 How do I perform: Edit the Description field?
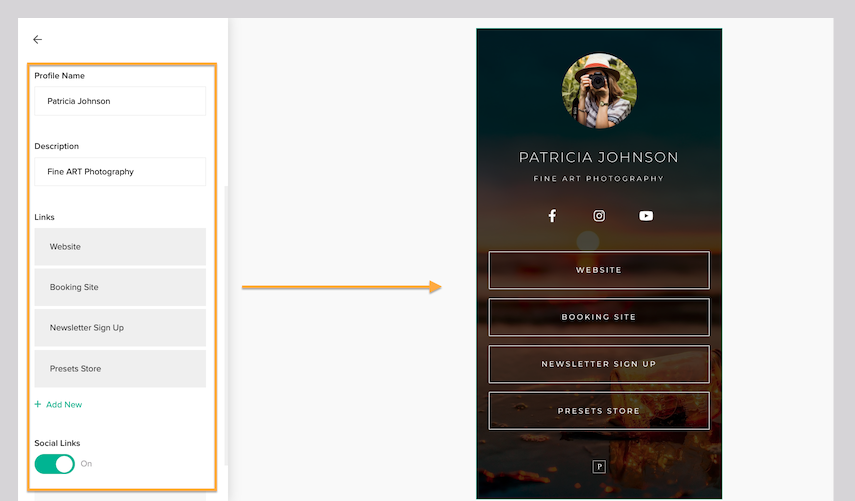(x=120, y=172)
